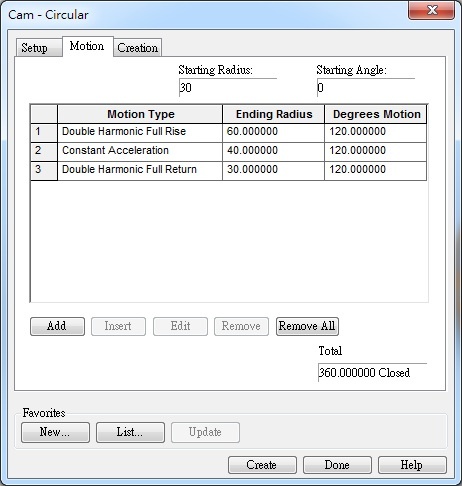Click the 60.000000 ending radius cell
Viewport: 462px width, 486px height.
coord(273,133)
